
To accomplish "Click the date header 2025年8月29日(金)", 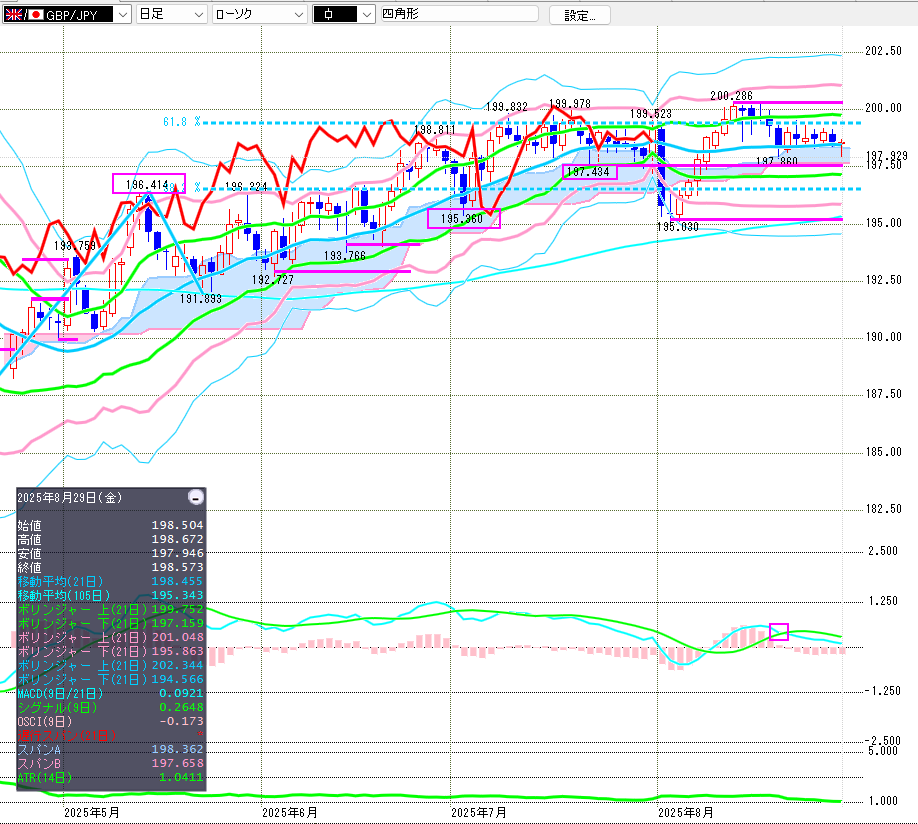I will [70, 498].
